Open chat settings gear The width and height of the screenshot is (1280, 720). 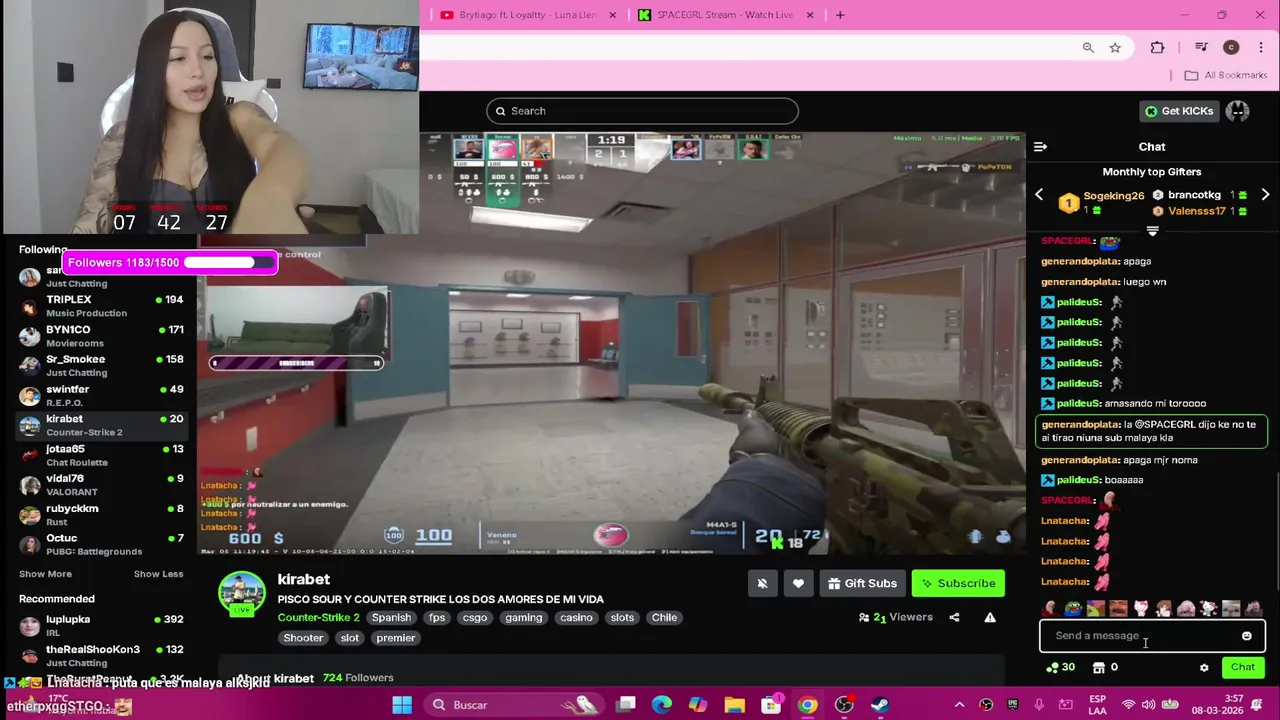1204,667
